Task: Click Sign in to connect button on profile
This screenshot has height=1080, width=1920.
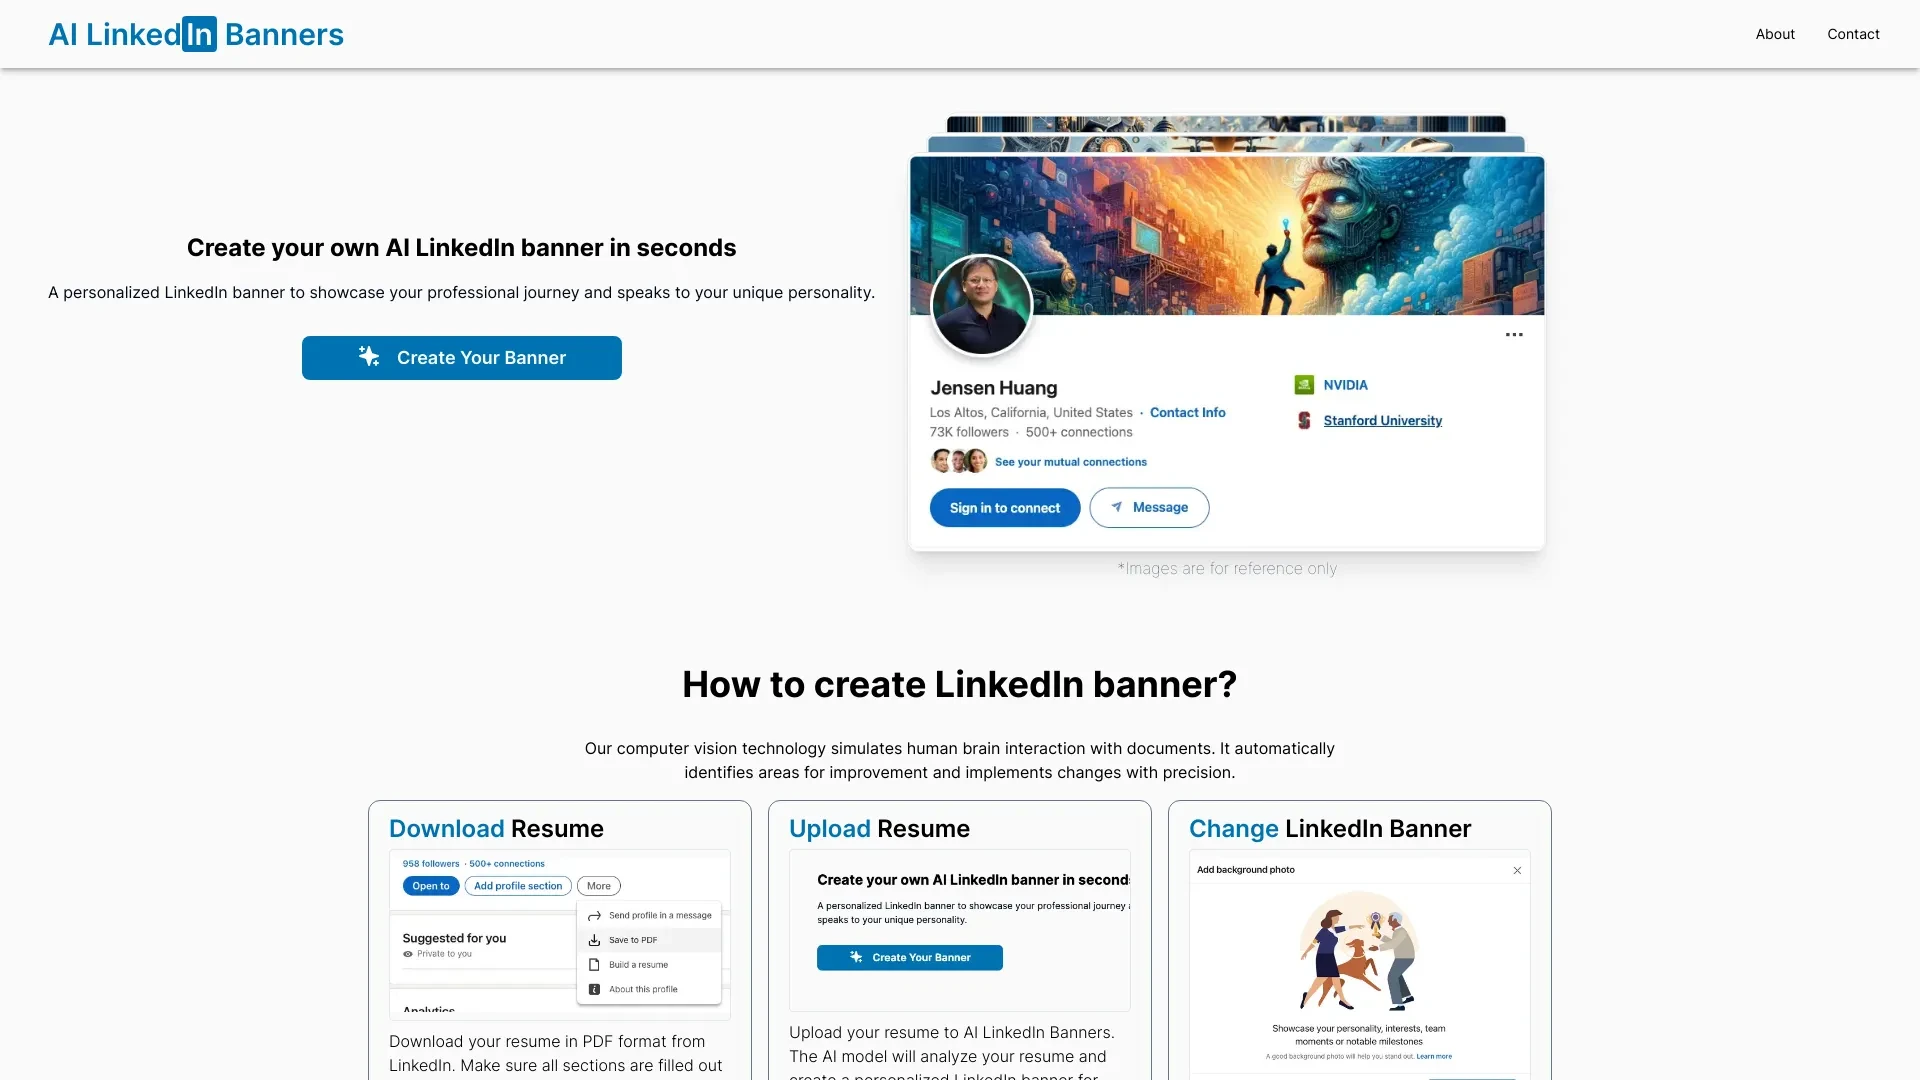Action: click(1005, 506)
